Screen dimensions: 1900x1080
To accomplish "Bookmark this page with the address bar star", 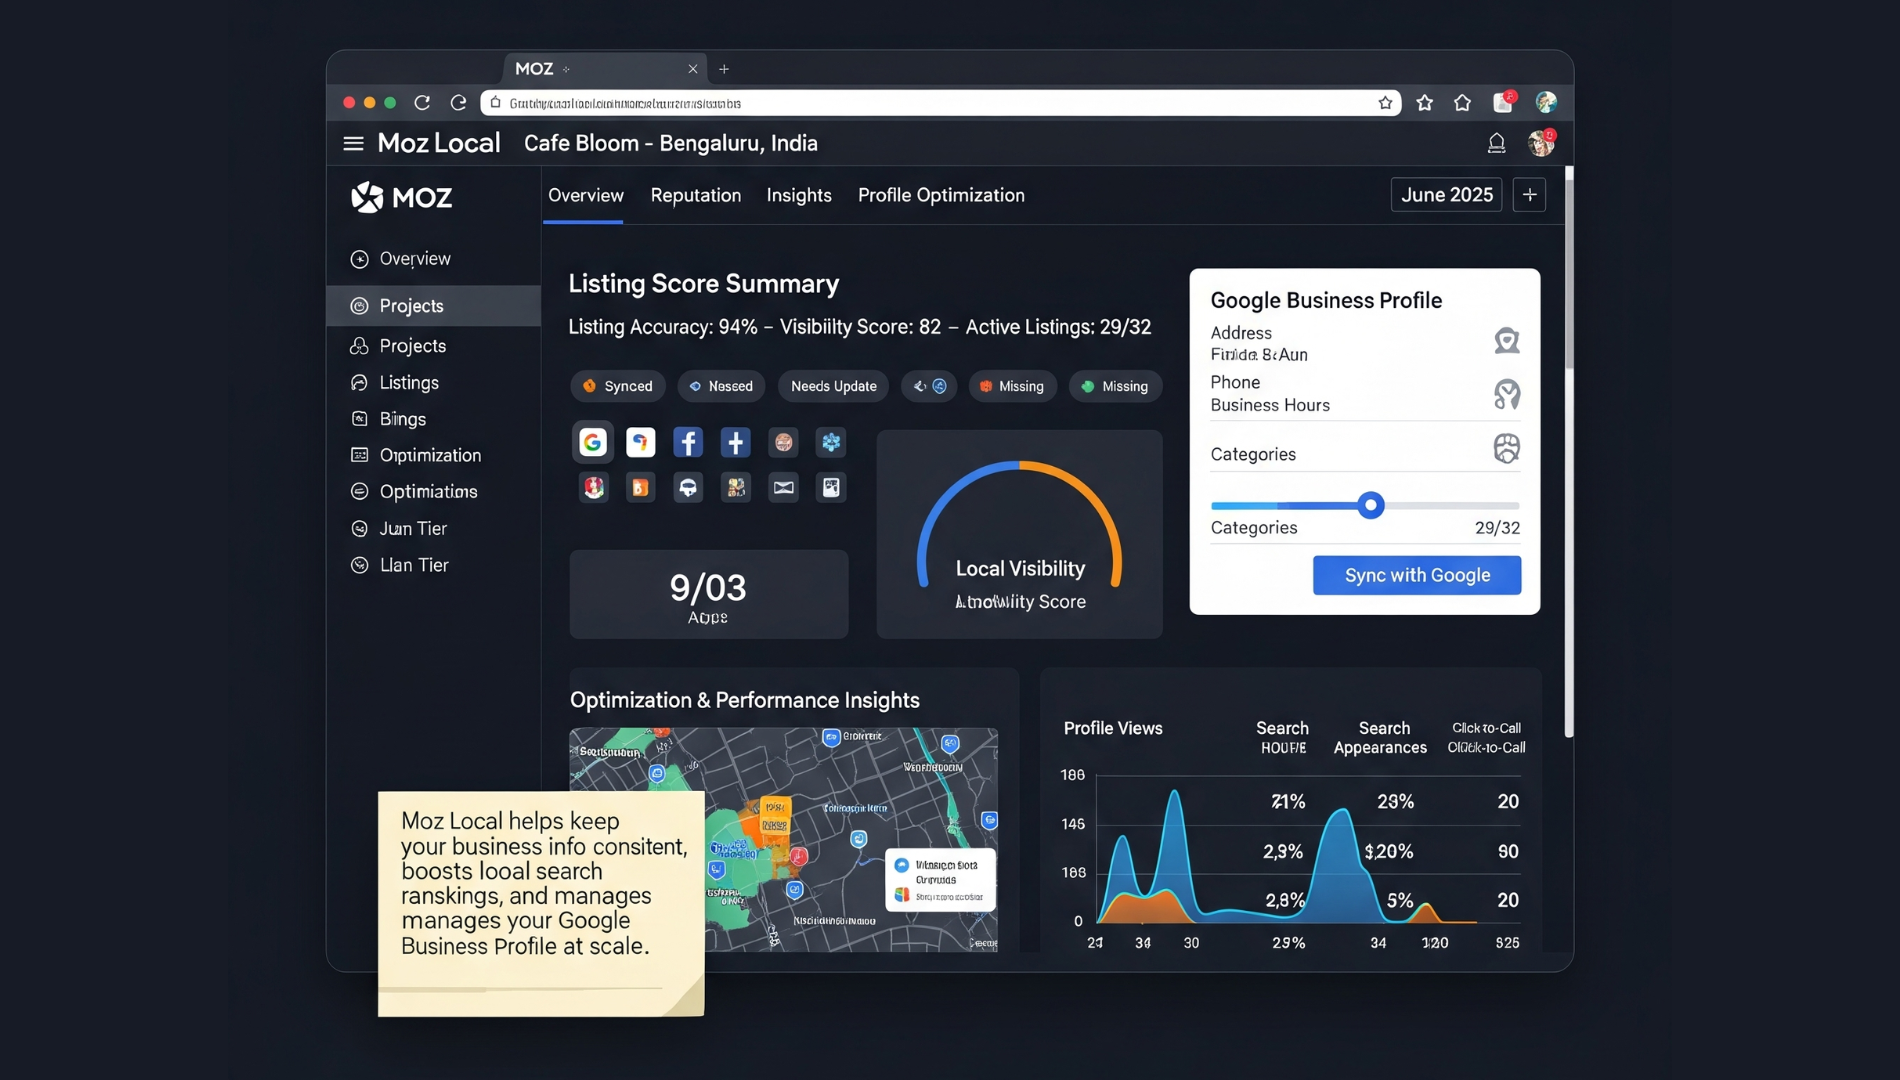I will pos(1385,103).
